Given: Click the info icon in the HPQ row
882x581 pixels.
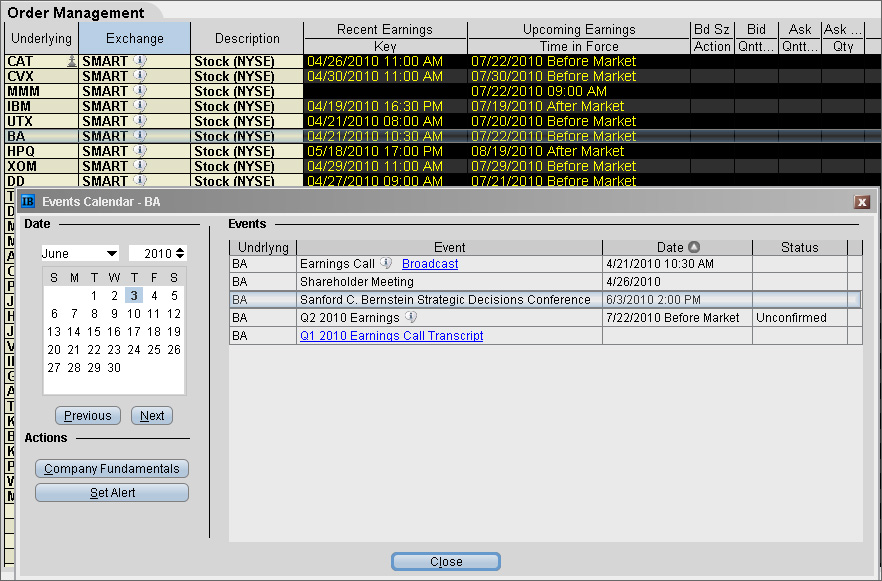Looking at the screenshot, I should tap(140, 151).
